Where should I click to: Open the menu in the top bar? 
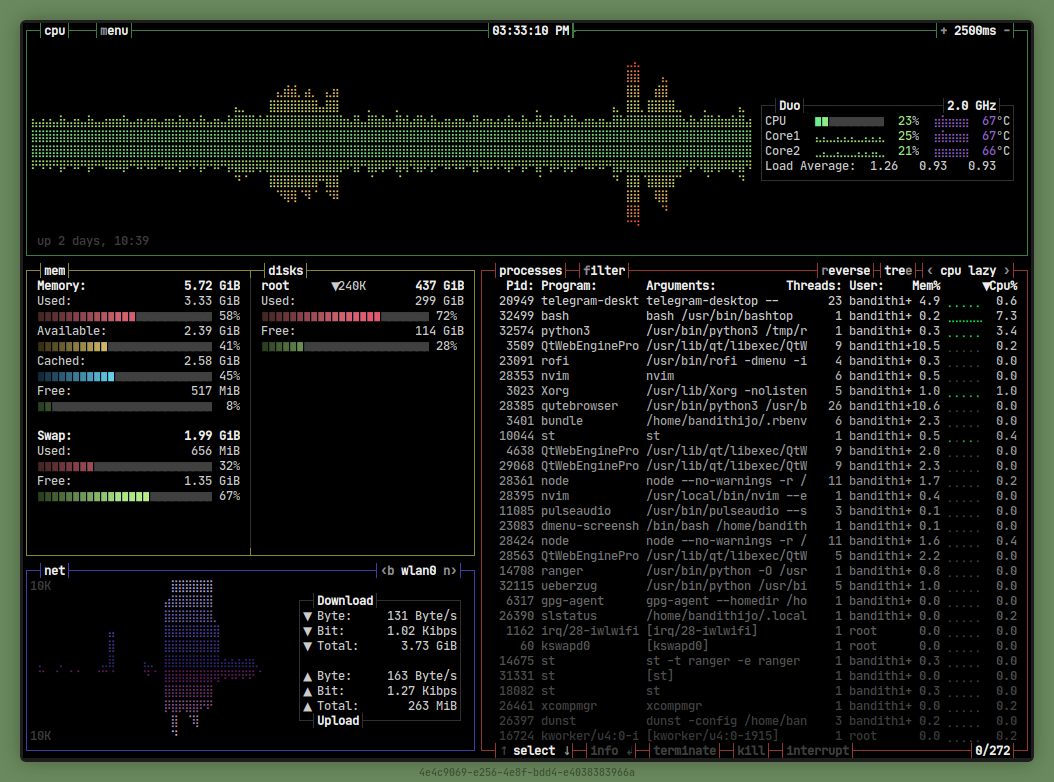click(x=114, y=31)
